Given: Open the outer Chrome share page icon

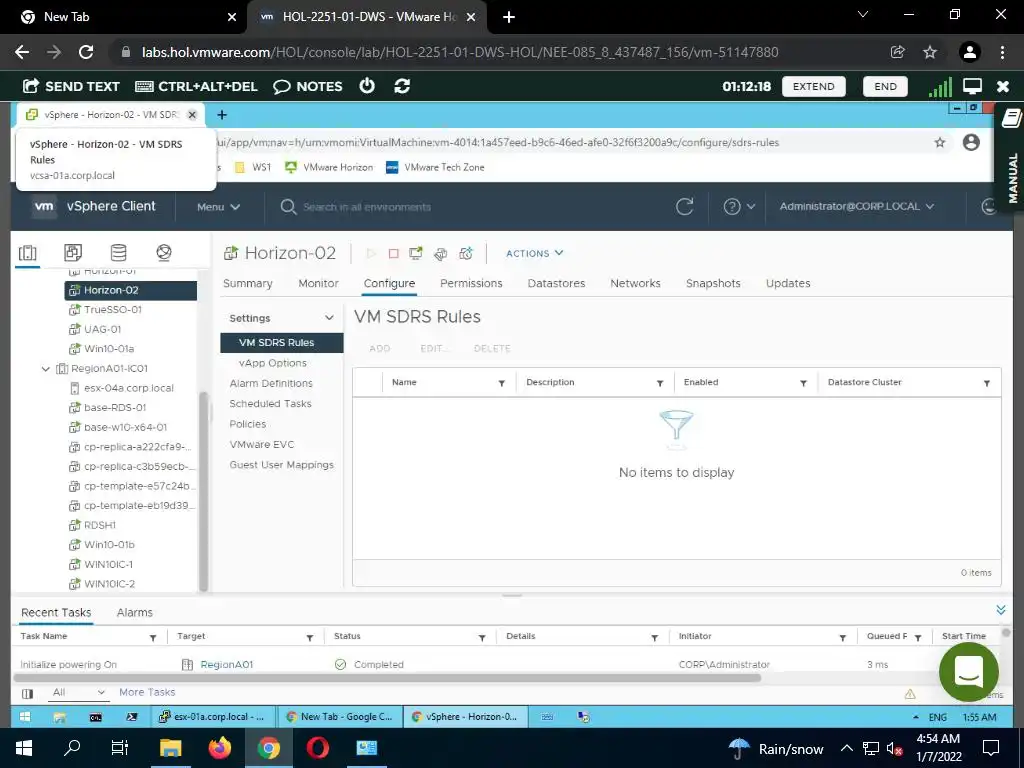Looking at the screenshot, I should pos(898,52).
